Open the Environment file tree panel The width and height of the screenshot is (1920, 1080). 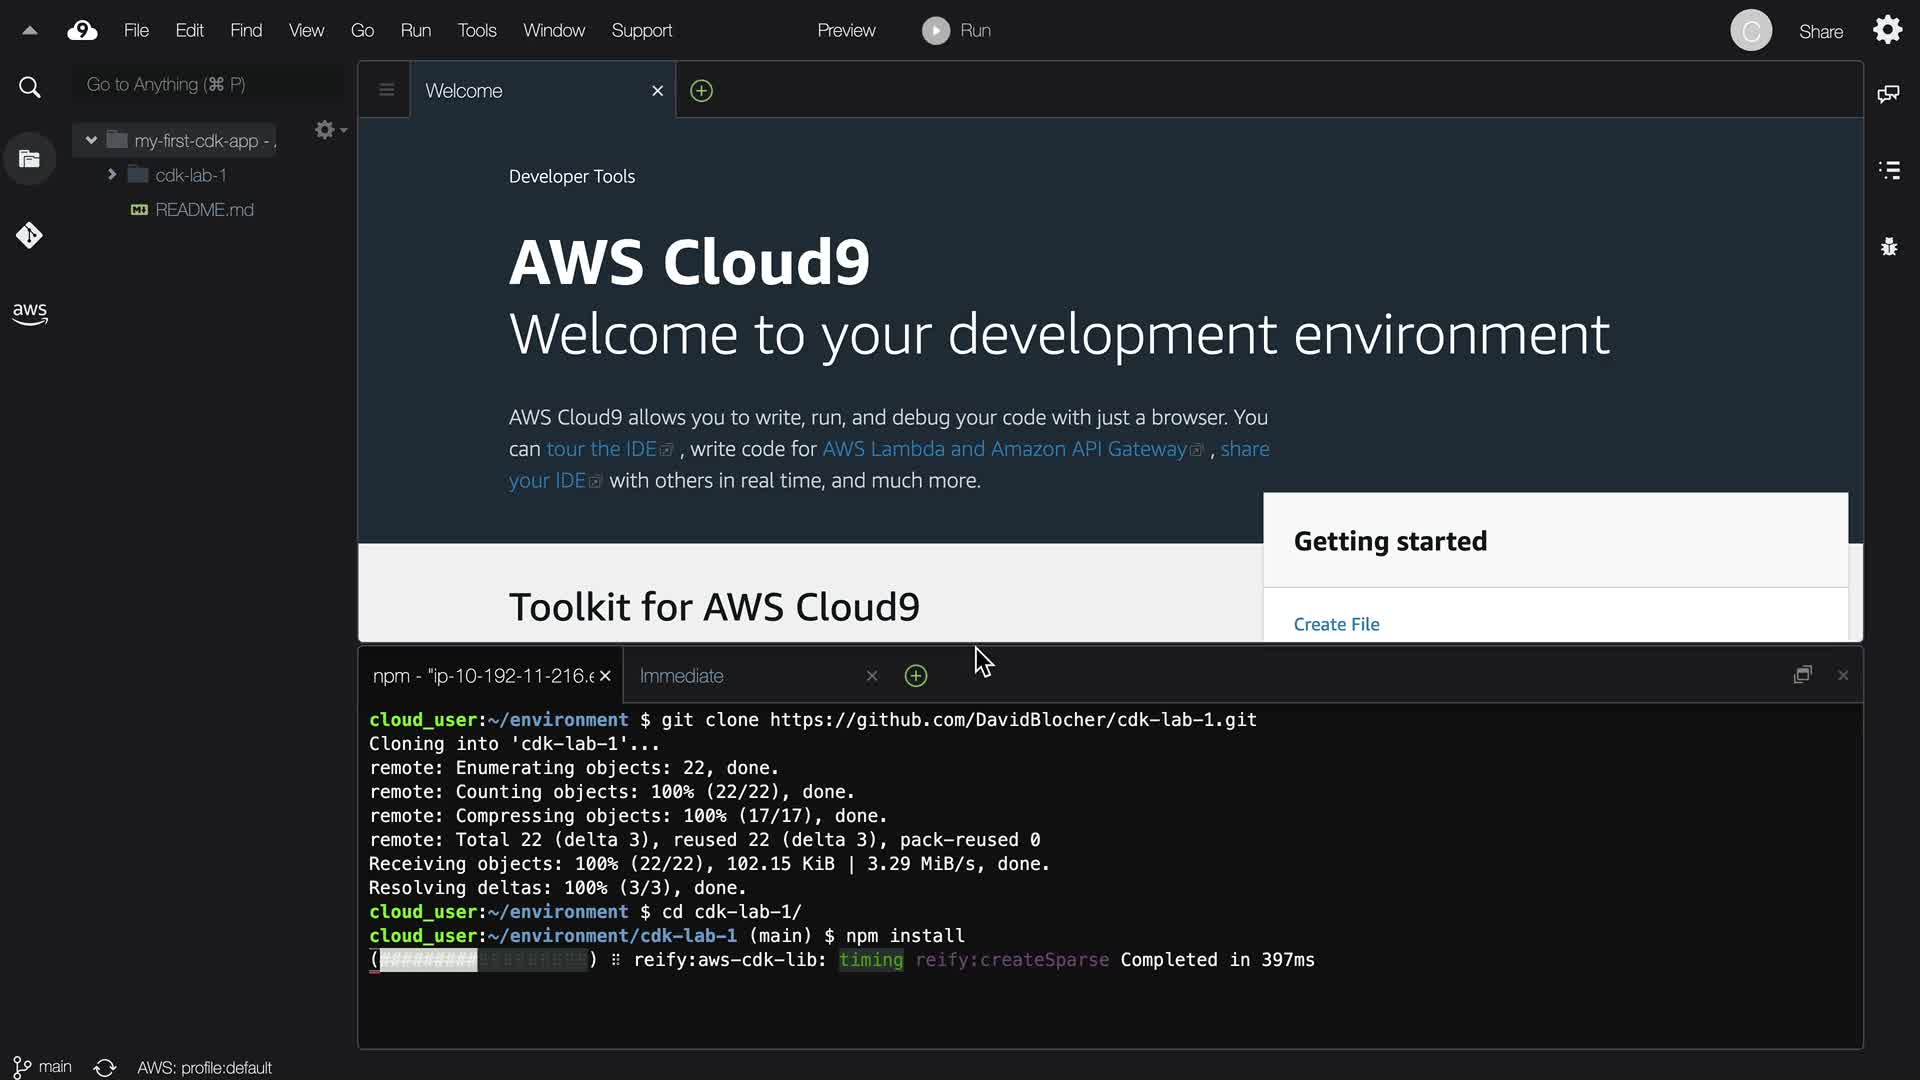pos(30,159)
